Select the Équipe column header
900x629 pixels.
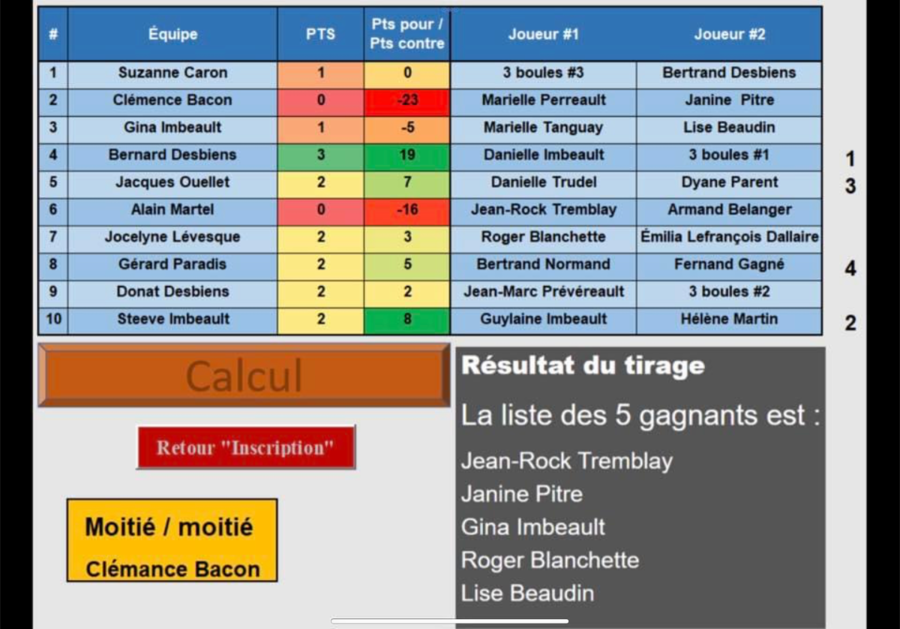click(x=173, y=34)
